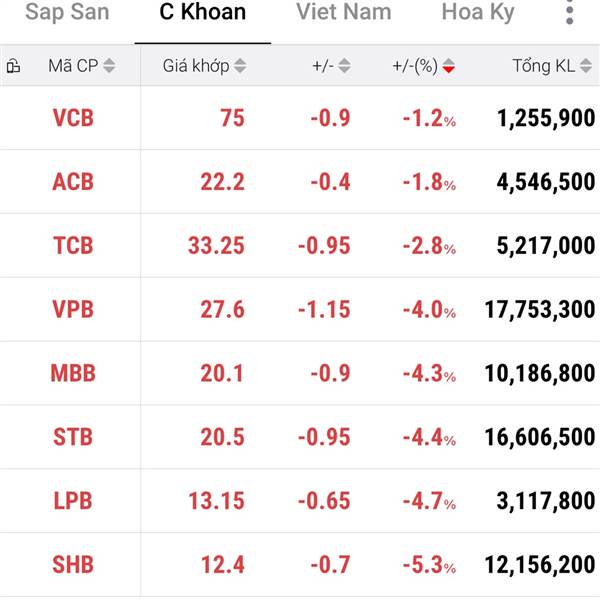Viewport: 600px width, 600px height.
Task: Open VPB stock details
Action: (x=73, y=310)
